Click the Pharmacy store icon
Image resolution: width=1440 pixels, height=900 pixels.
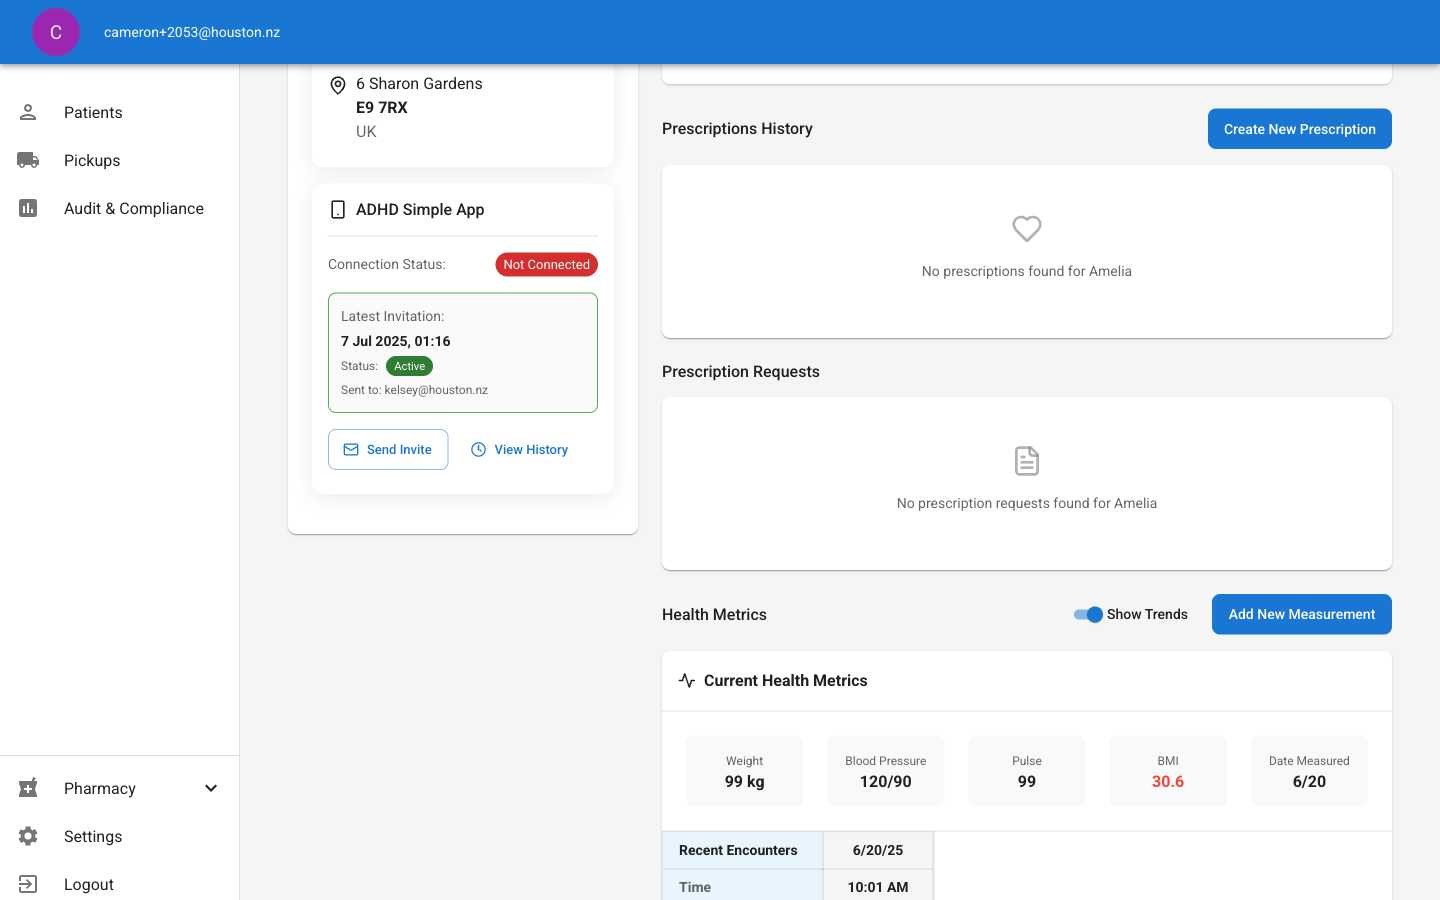(28, 788)
